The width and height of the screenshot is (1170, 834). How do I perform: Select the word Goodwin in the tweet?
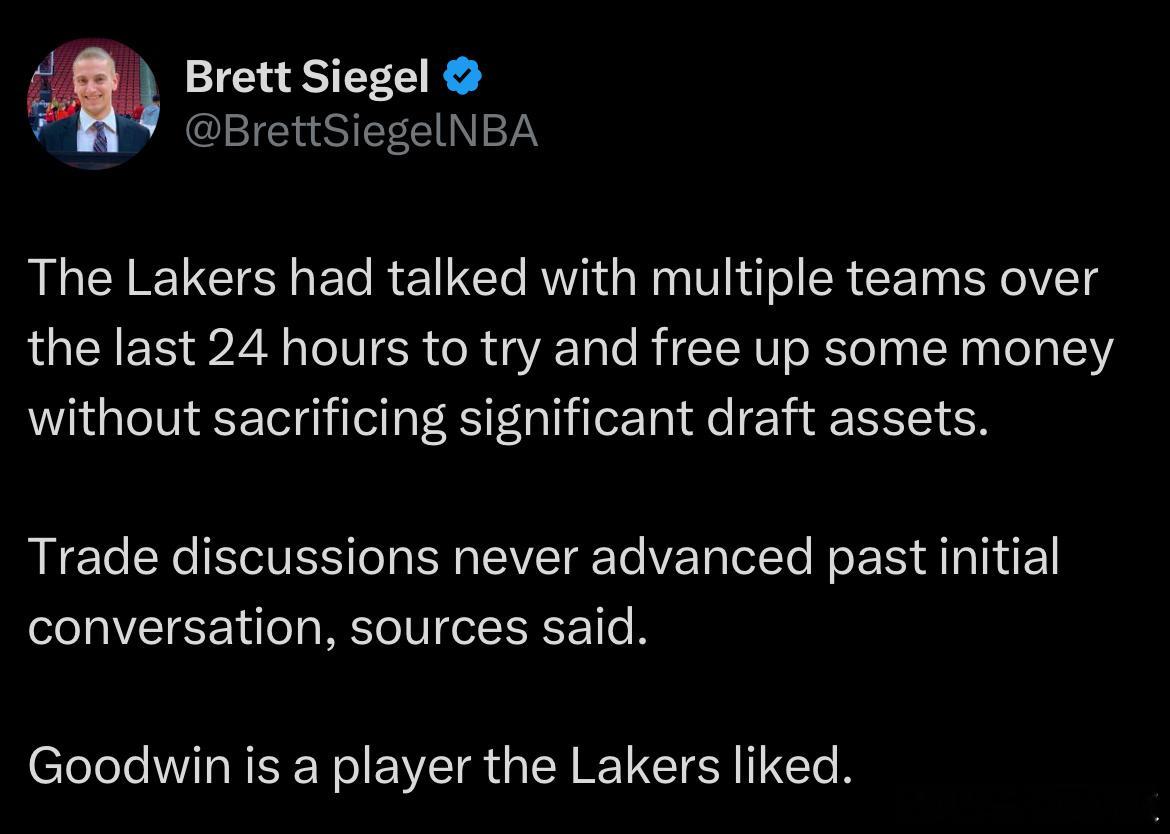coord(130,766)
